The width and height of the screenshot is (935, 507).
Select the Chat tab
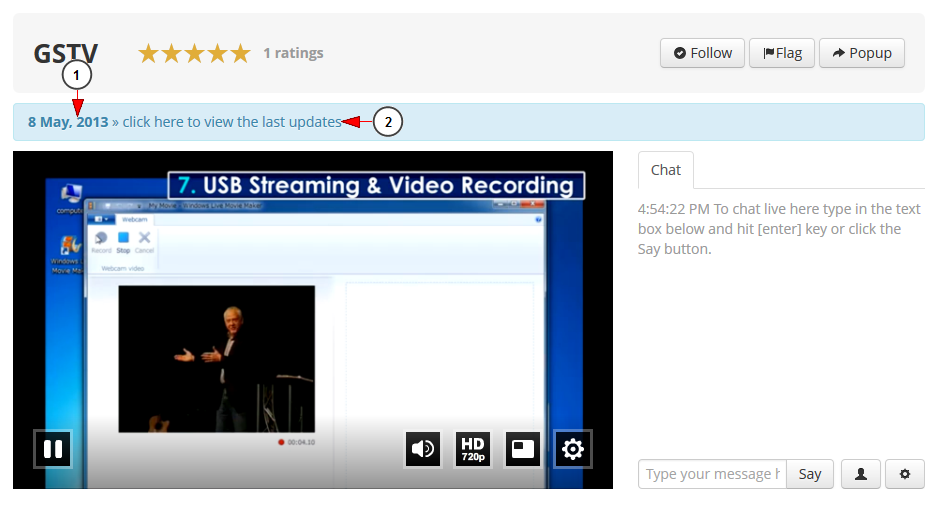click(x=665, y=170)
